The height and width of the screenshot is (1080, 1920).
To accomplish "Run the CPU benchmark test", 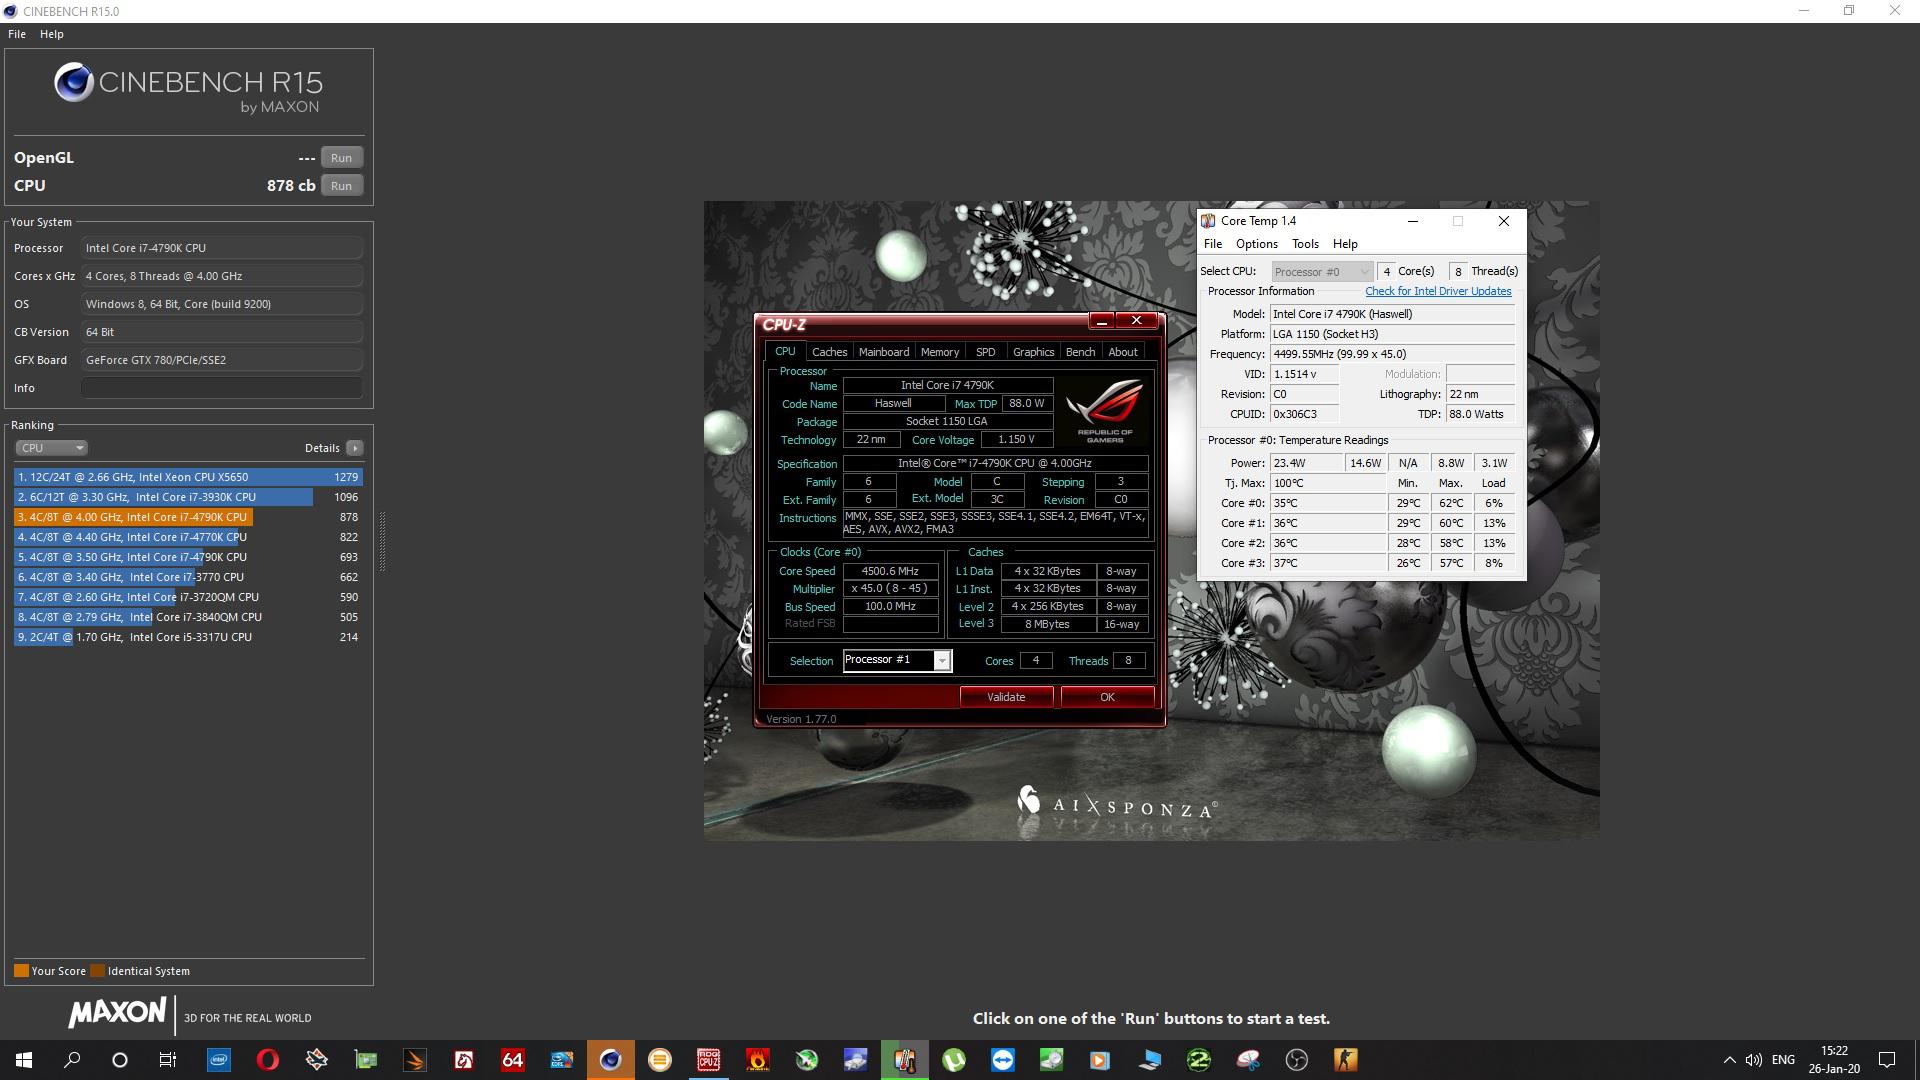I will coord(341,186).
